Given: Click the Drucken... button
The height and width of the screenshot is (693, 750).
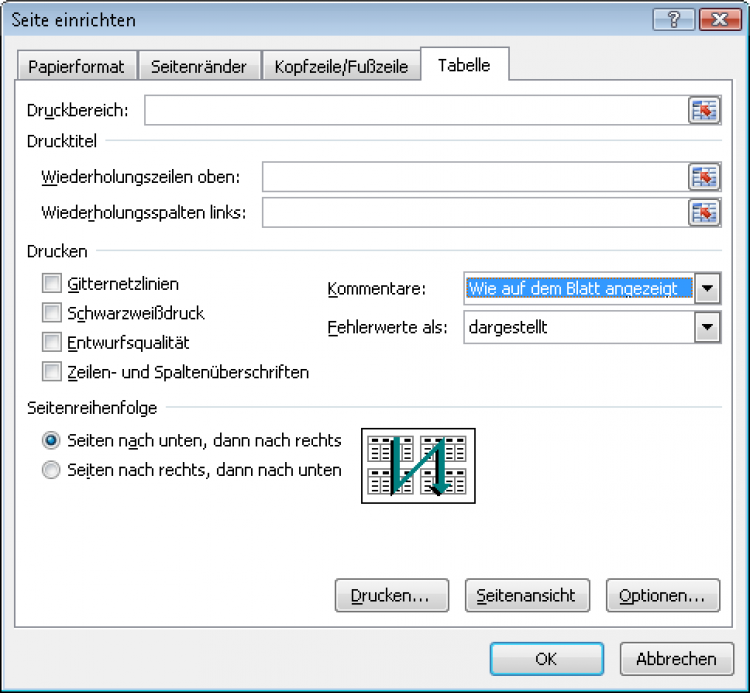Looking at the screenshot, I should coord(390,595).
